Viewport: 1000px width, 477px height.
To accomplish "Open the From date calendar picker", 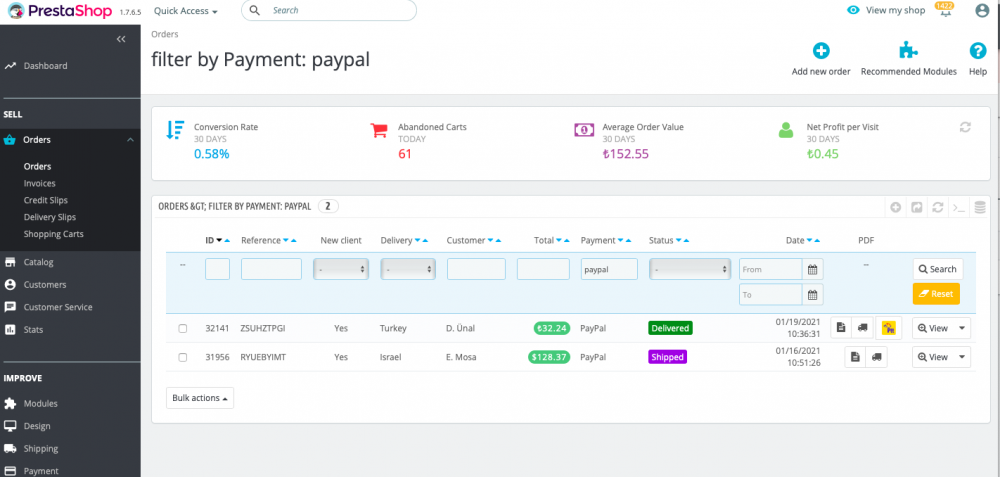I will coord(813,269).
